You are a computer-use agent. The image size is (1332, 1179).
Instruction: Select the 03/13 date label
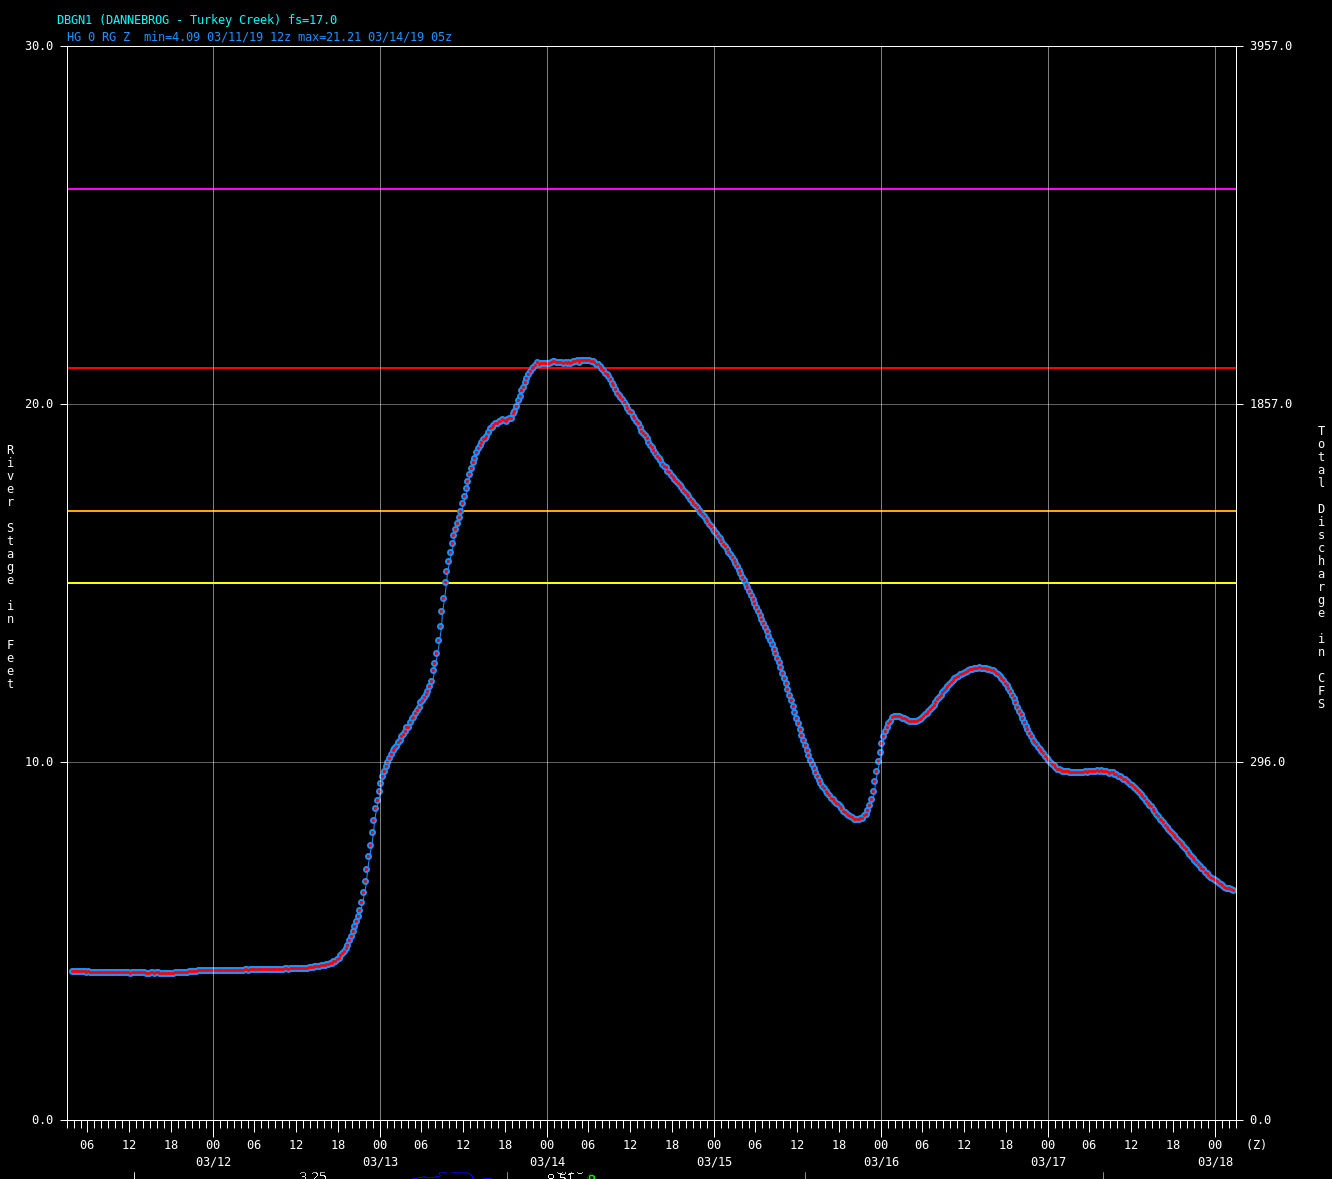pyautogui.click(x=380, y=1162)
